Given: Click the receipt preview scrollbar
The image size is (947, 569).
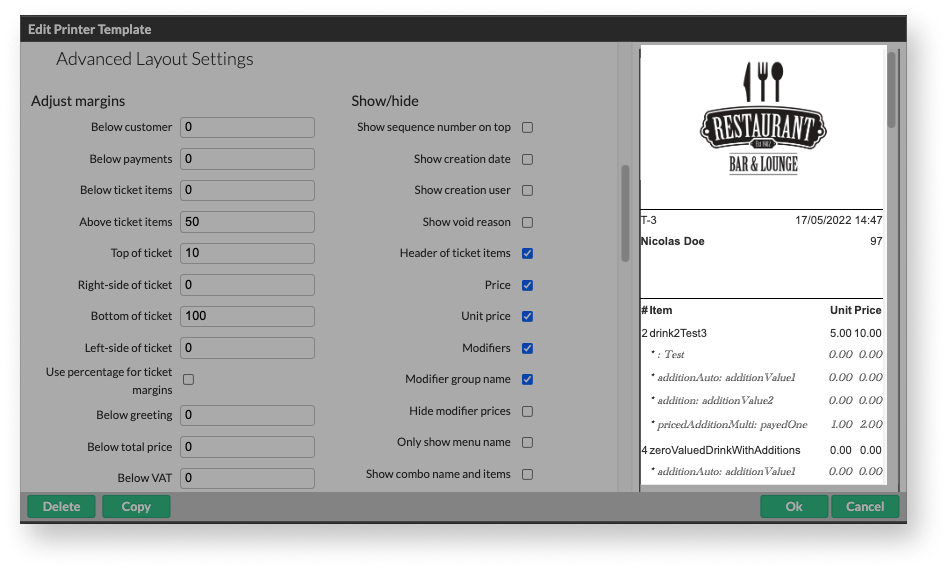Looking at the screenshot, I should pos(891,90).
